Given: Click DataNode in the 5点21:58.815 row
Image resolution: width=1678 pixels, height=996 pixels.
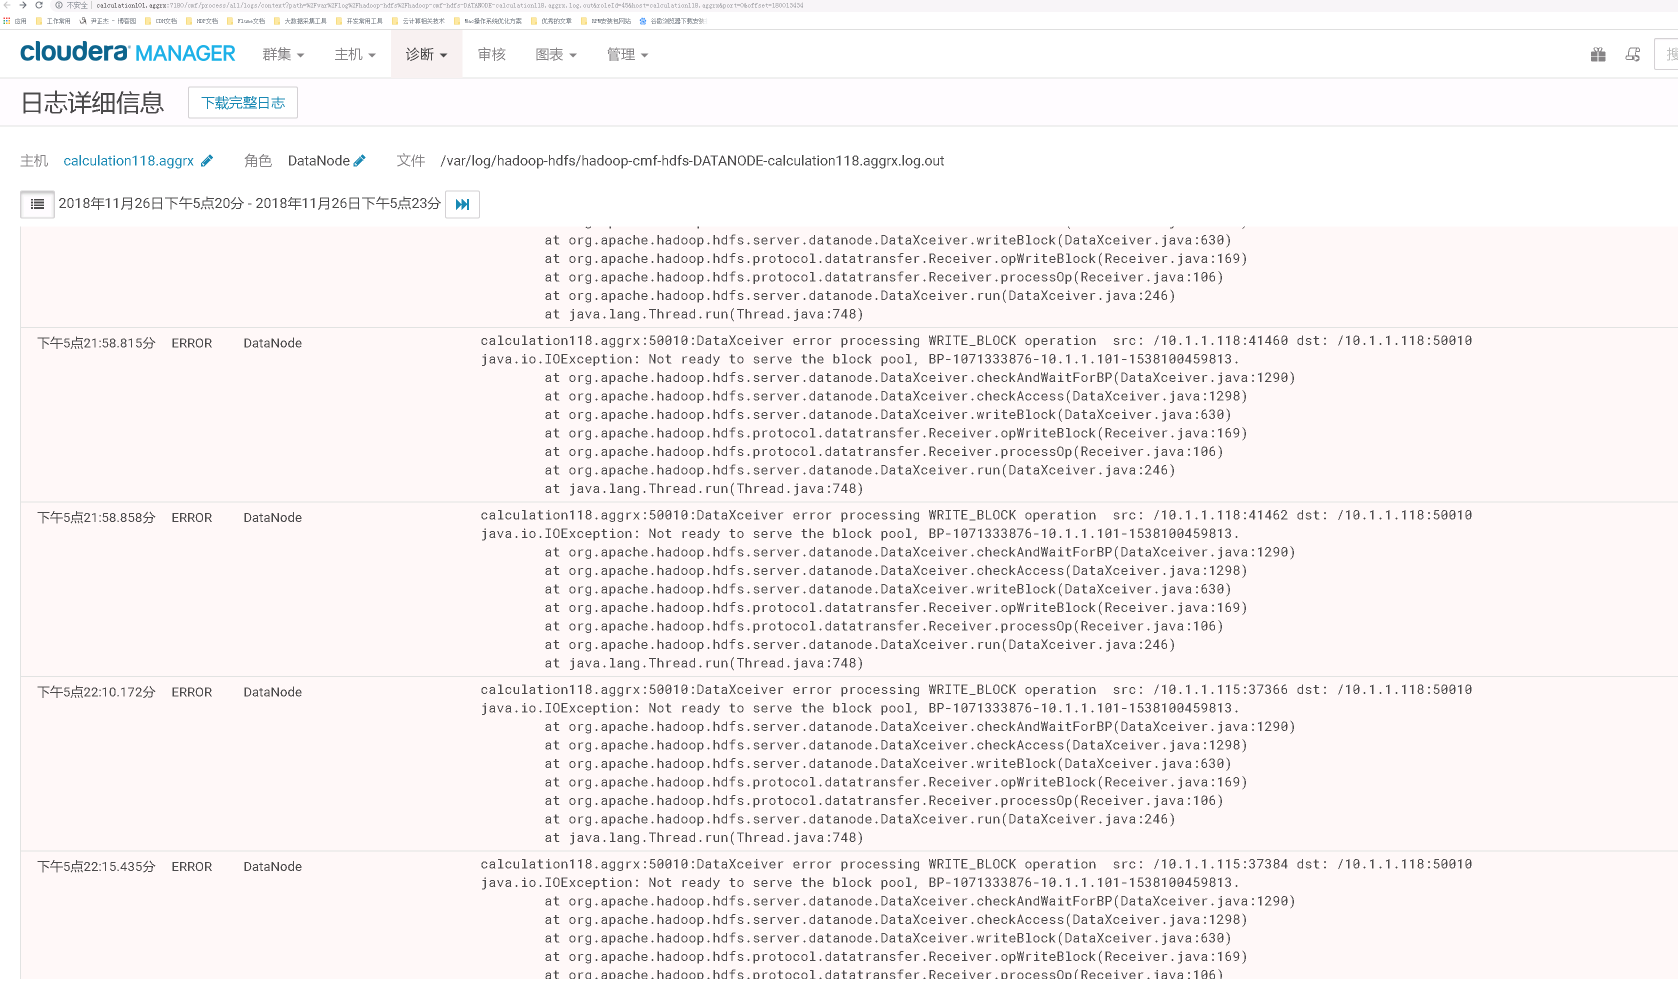Looking at the screenshot, I should coord(272,343).
